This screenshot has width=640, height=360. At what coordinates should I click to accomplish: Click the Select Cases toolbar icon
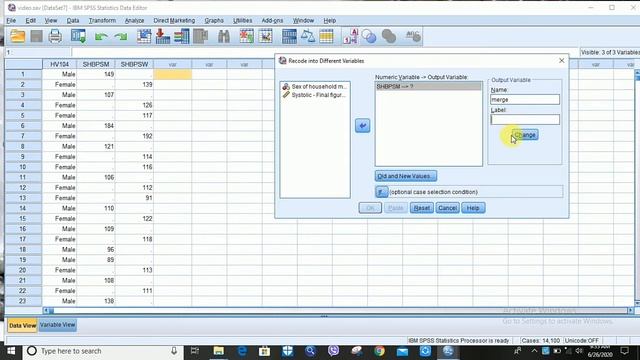tap(326, 36)
